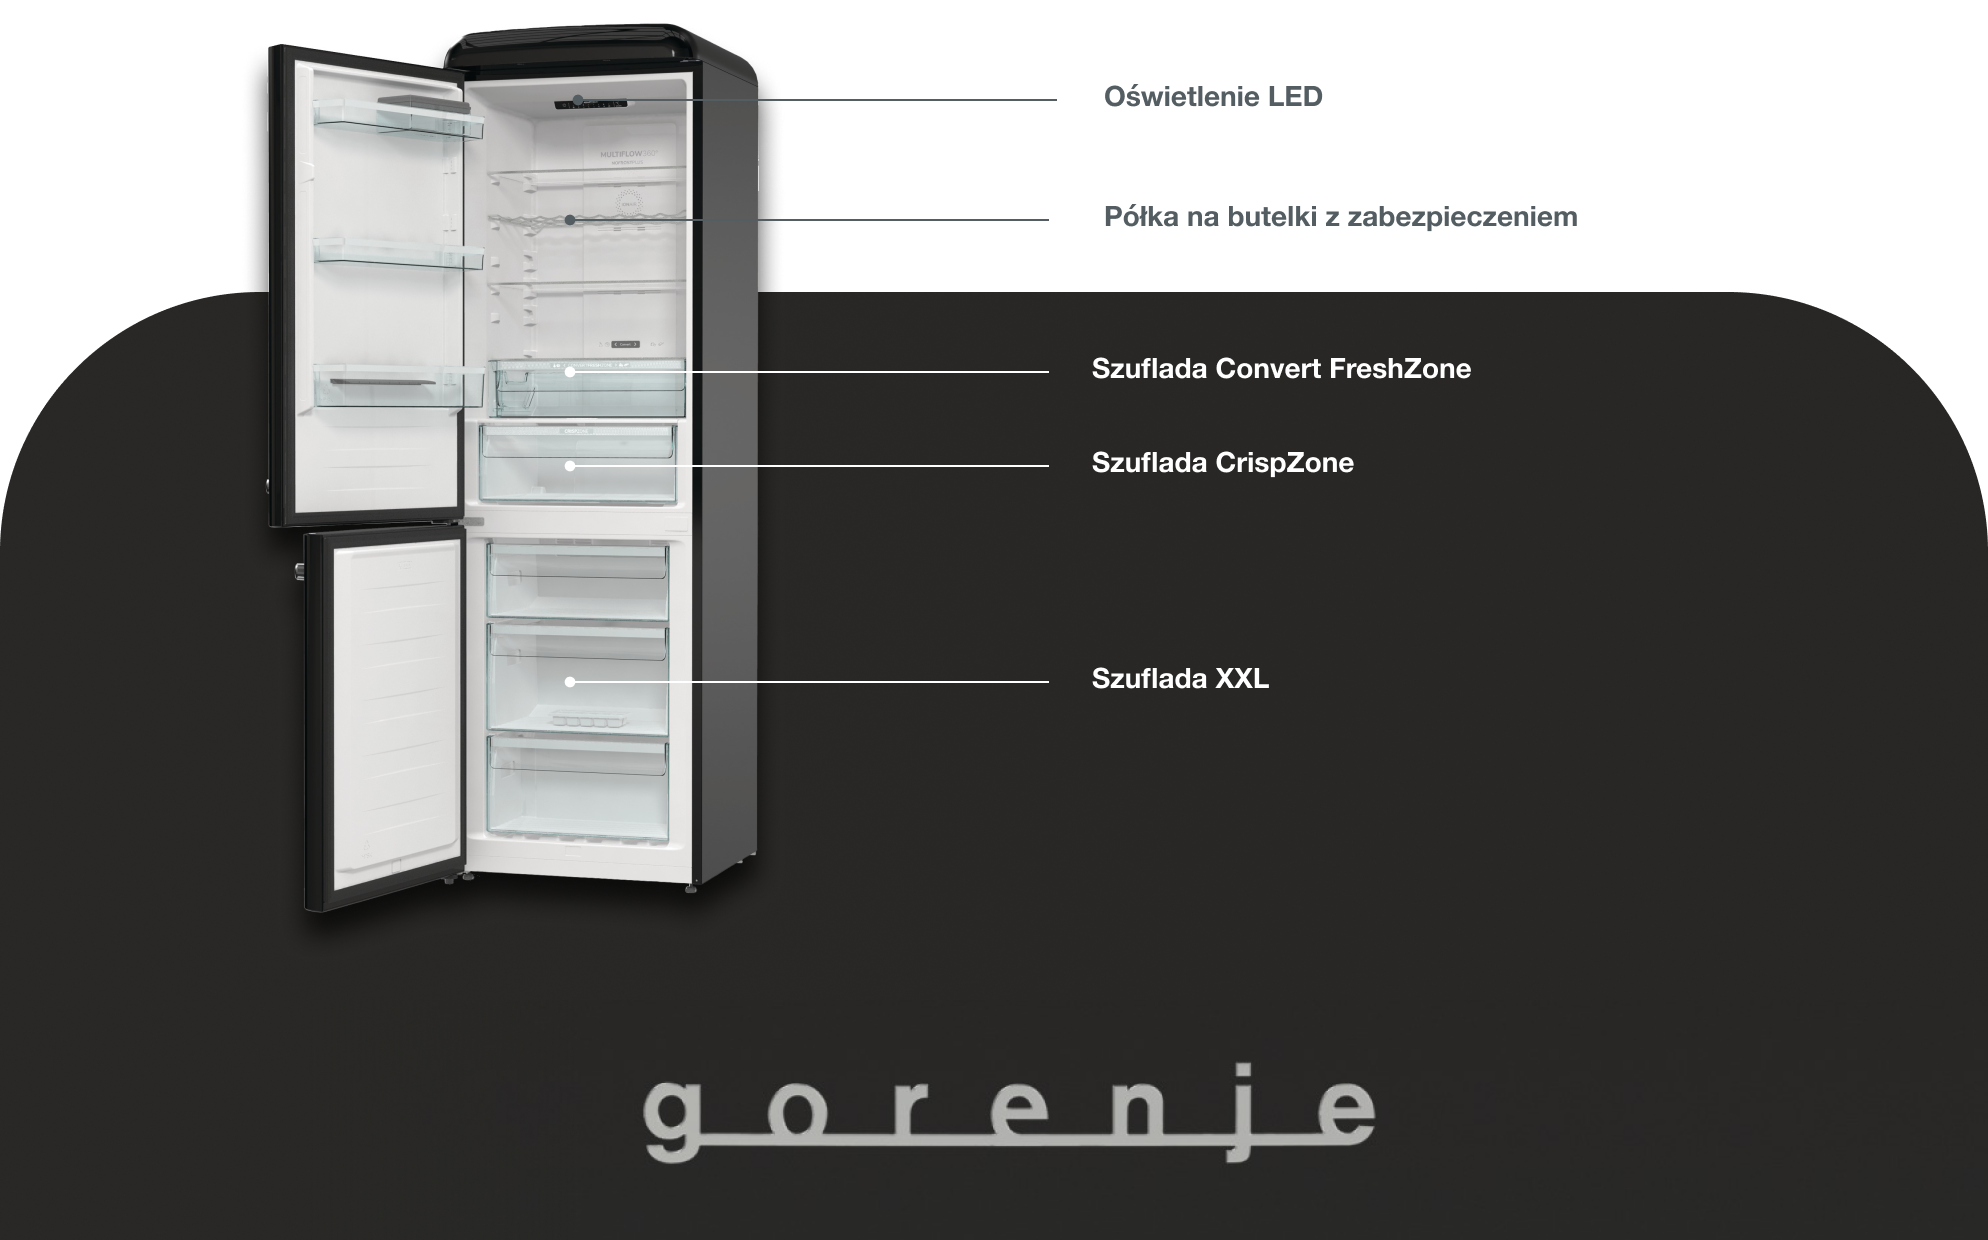Click the gorenje logo
Viewport: 1988px width, 1240px height.
(x=1008, y=1113)
